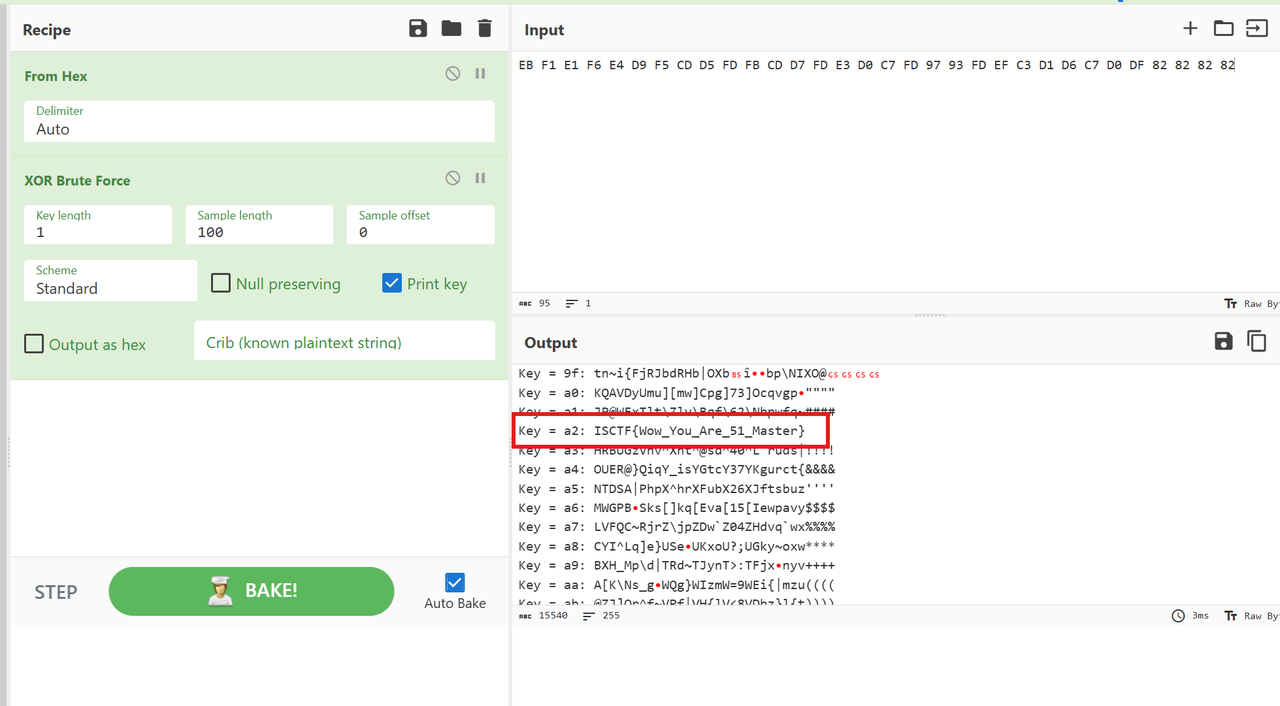Enable Output as hex checkbox
1280x706 pixels.
pyautogui.click(x=34, y=344)
